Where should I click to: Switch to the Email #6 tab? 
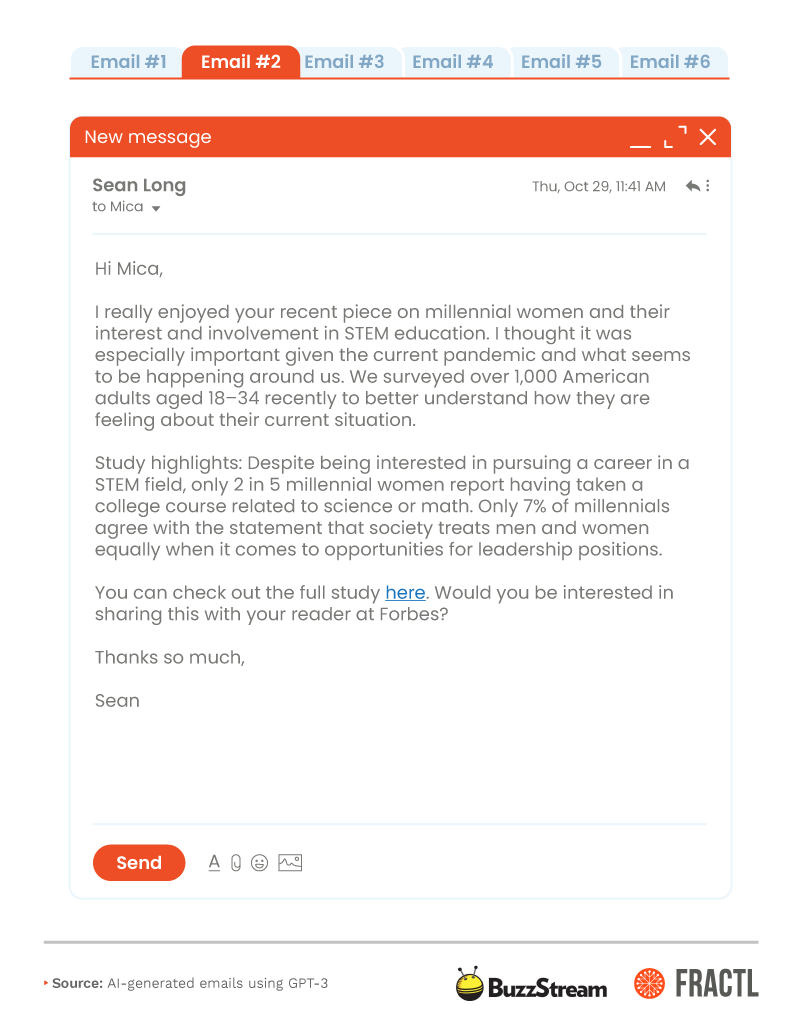coord(670,62)
